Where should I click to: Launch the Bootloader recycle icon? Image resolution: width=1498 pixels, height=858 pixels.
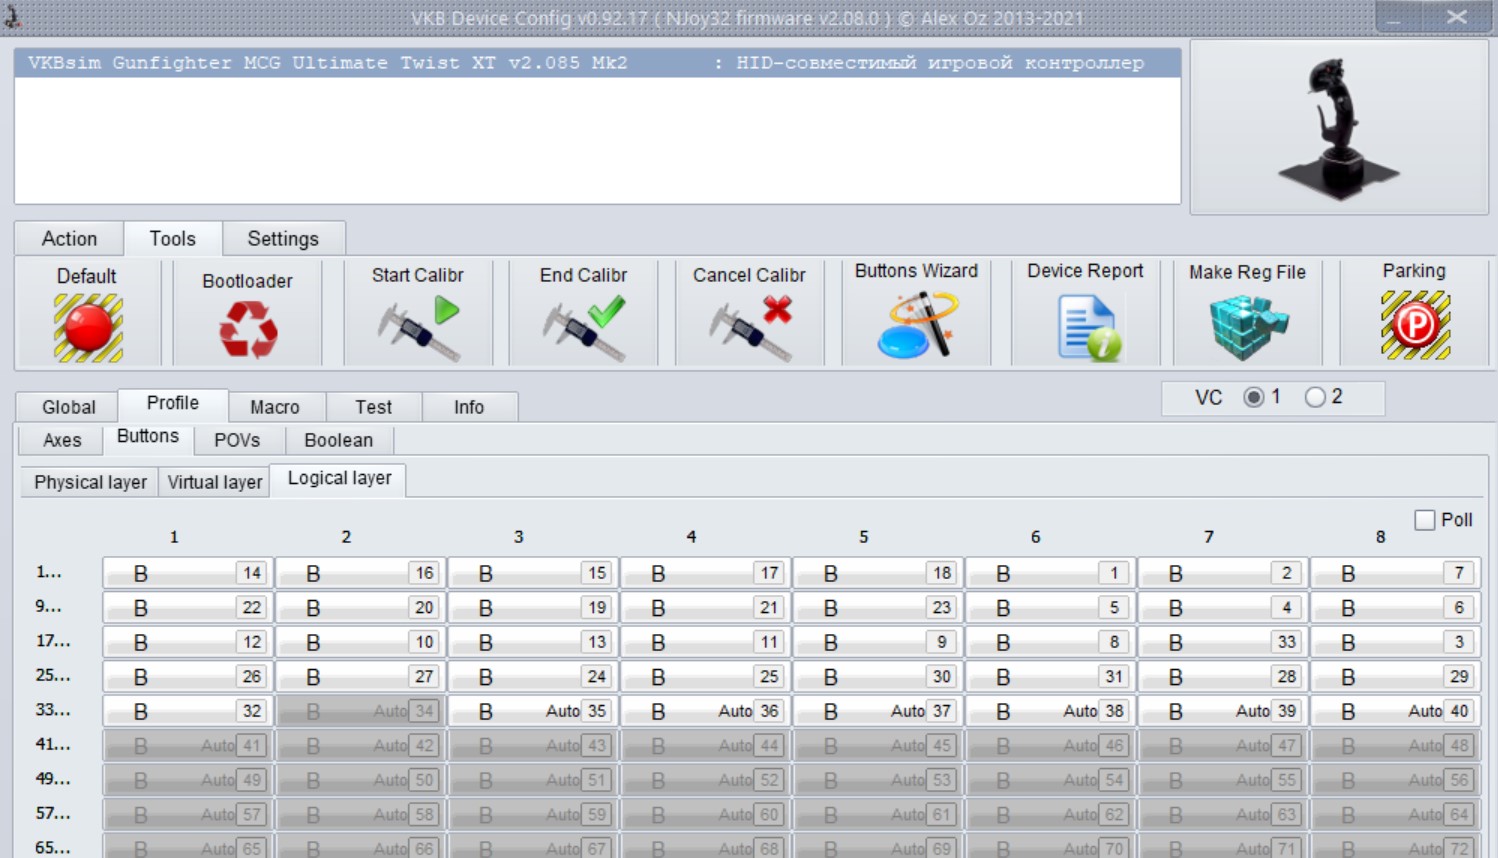point(248,329)
